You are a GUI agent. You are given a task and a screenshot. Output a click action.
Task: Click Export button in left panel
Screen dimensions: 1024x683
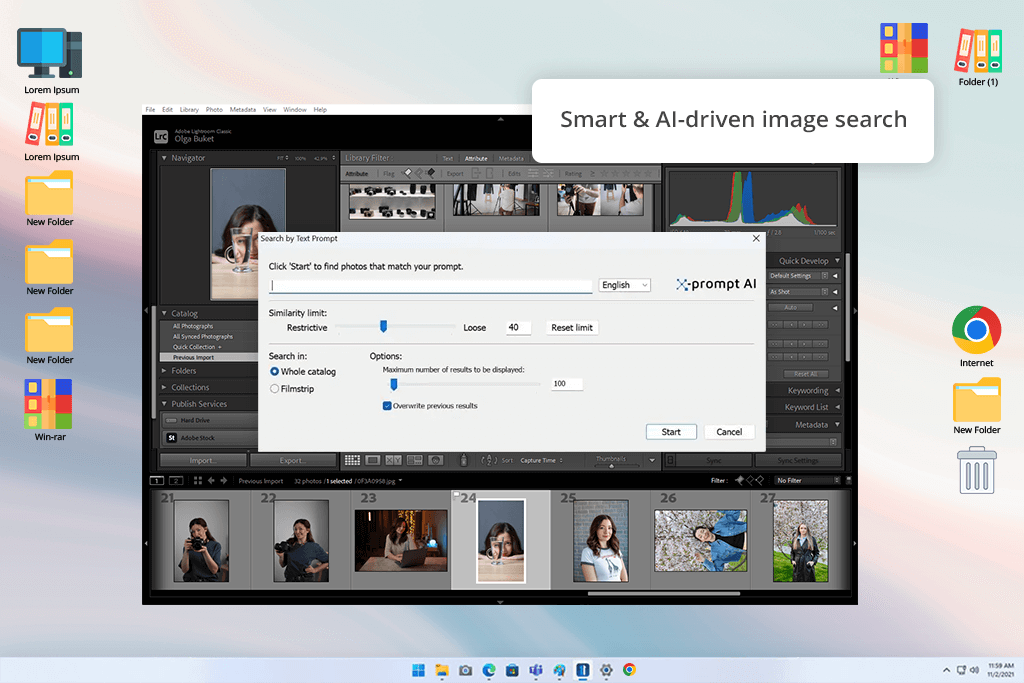click(293, 460)
